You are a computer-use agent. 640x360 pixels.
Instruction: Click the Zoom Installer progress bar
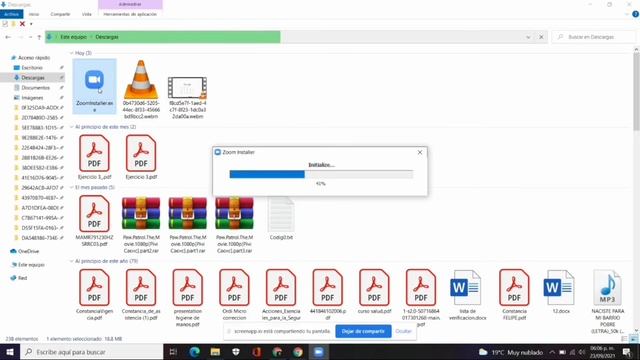pyautogui.click(x=321, y=175)
